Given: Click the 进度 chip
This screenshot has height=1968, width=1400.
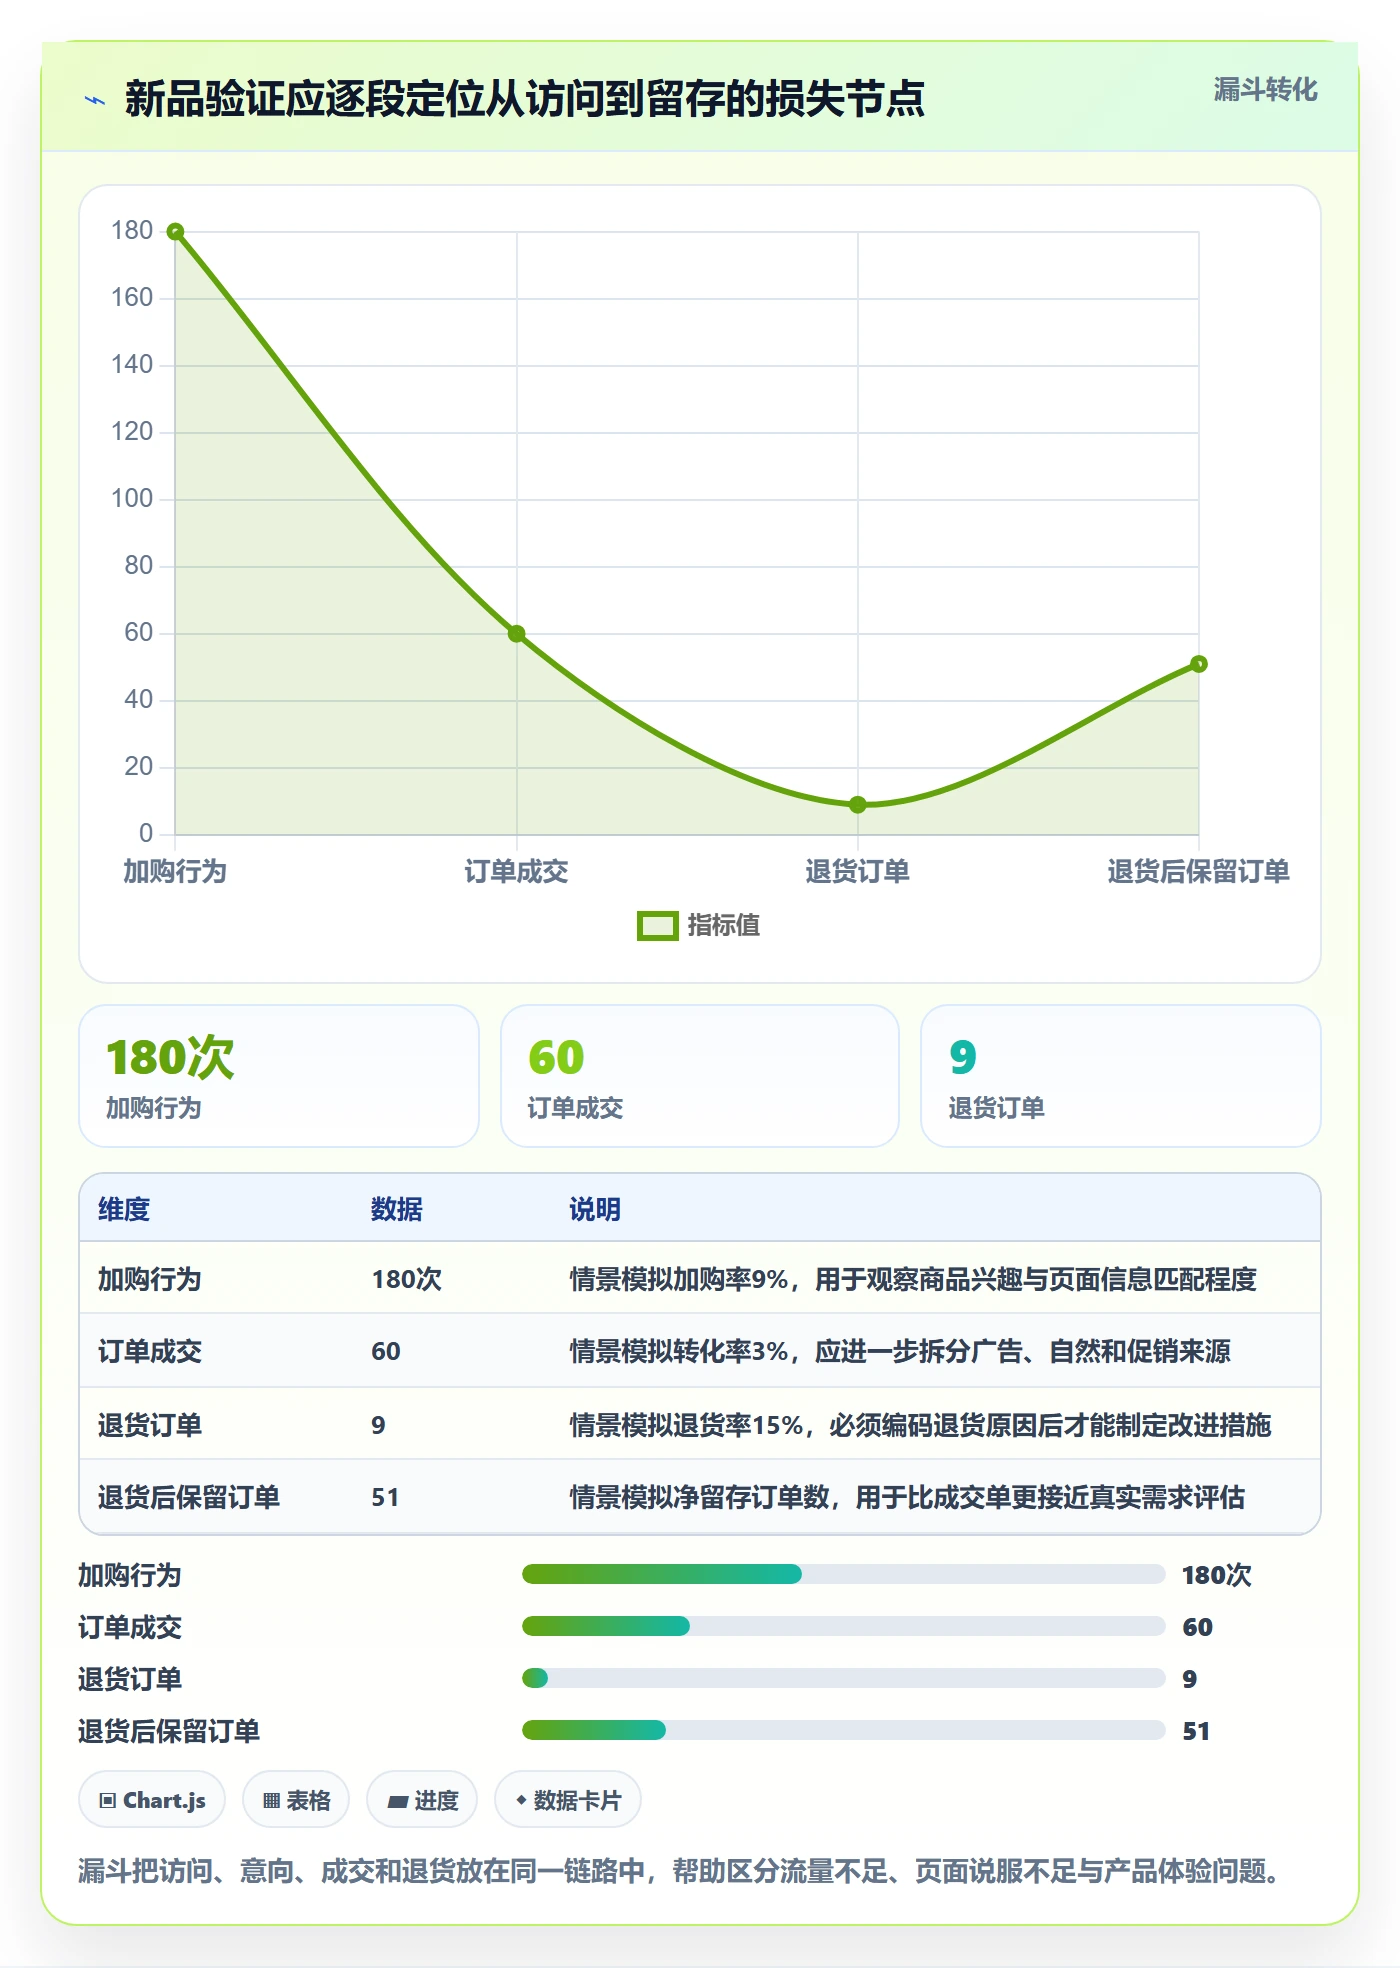Looking at the screenshot, I should pyautogui.click(x=422, y=1800).
